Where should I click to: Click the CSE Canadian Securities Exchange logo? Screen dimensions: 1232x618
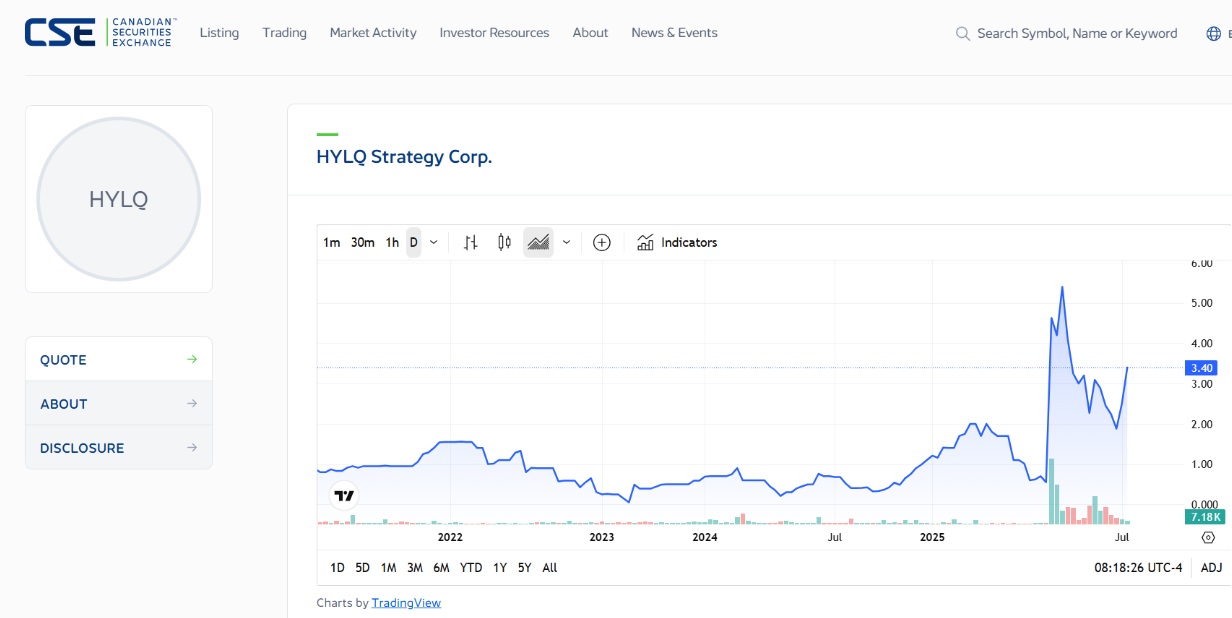(x=100, y=32)
